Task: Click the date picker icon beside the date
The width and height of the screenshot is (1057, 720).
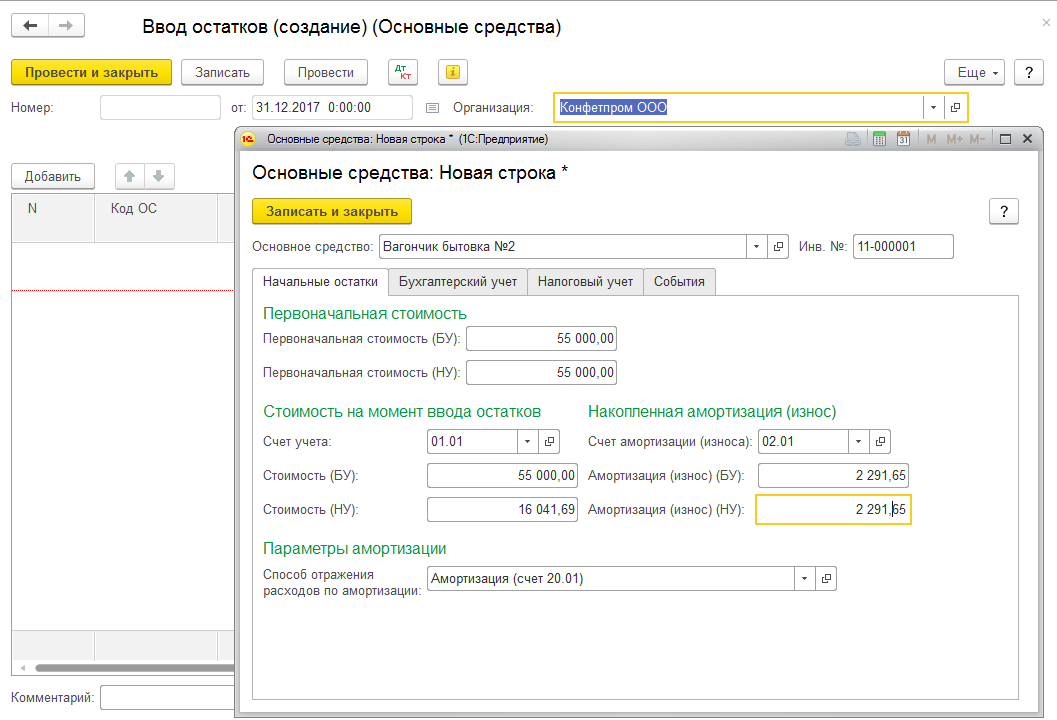Action: point(432,108)
